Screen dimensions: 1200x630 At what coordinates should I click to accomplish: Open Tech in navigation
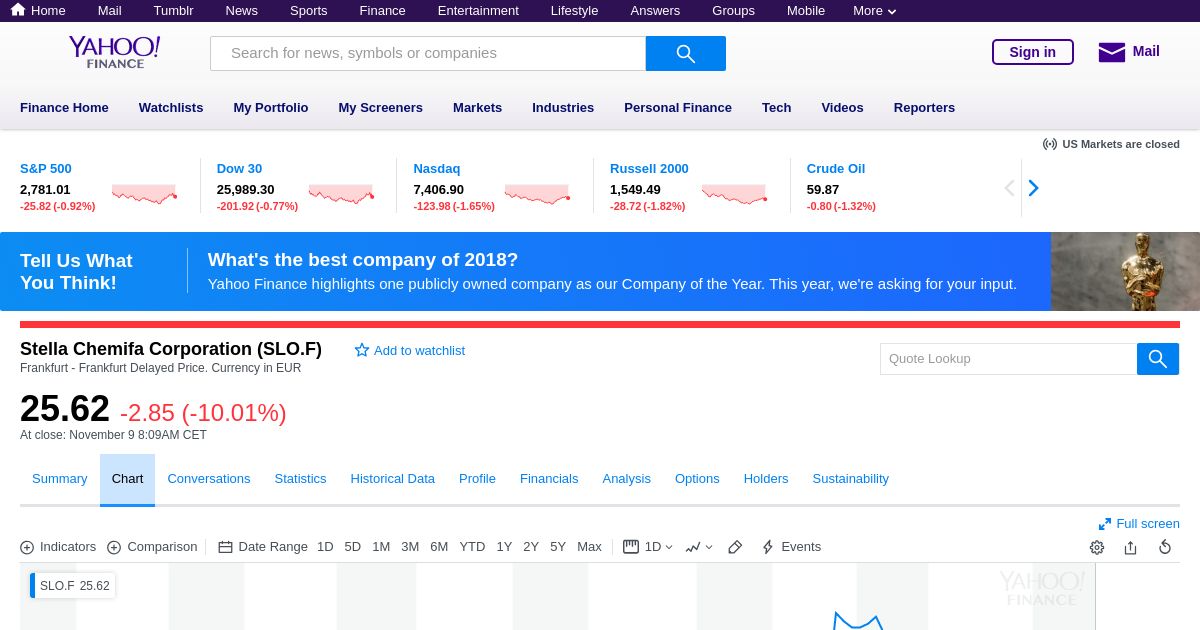coord(777,107)
